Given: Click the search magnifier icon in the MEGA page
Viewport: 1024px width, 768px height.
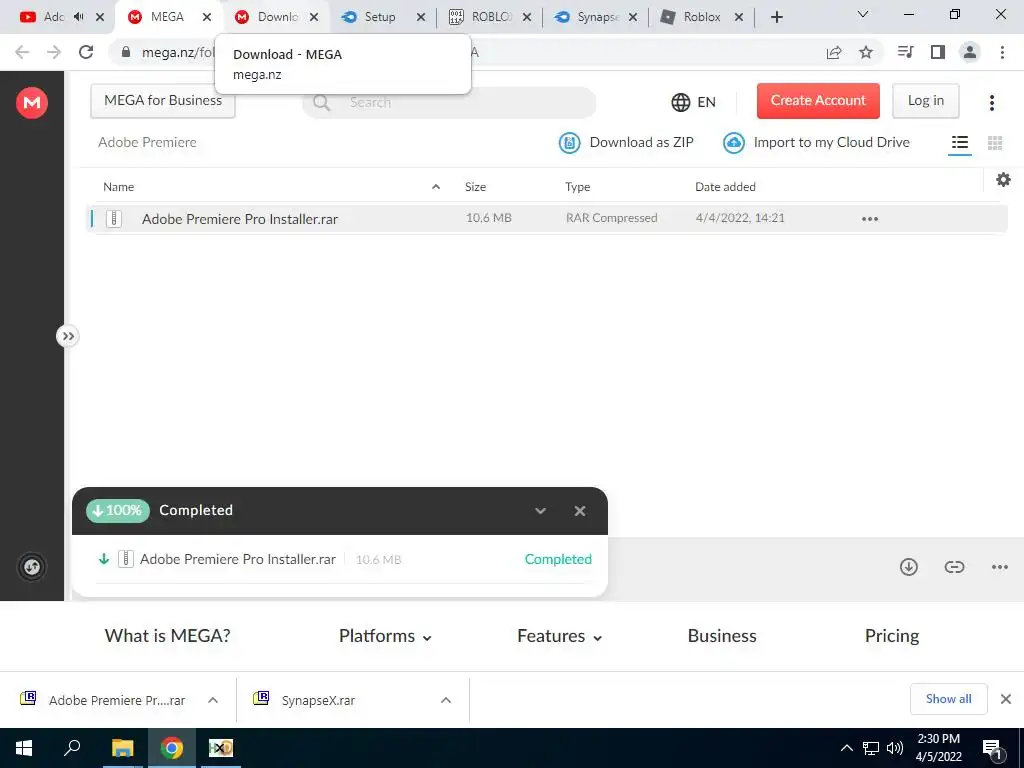Looking at the screenshot, I should 321,103.
